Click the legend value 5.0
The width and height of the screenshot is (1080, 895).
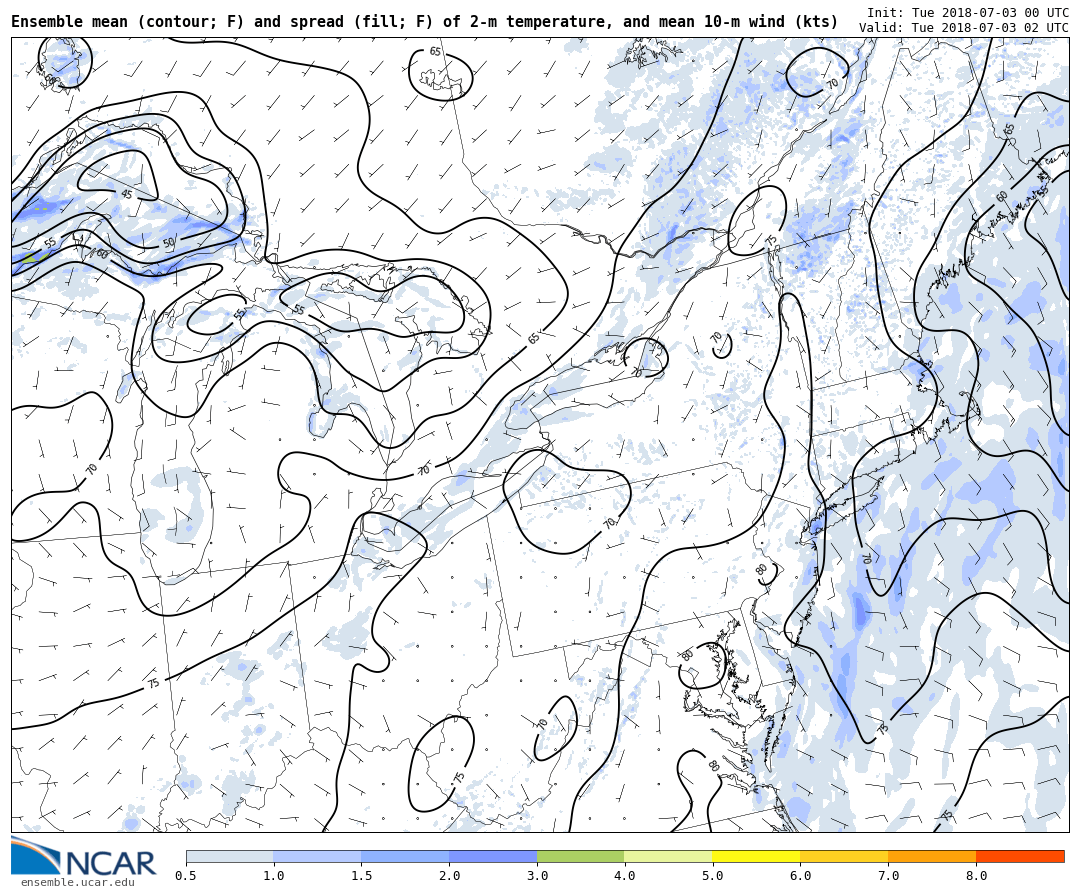(713, 876)
